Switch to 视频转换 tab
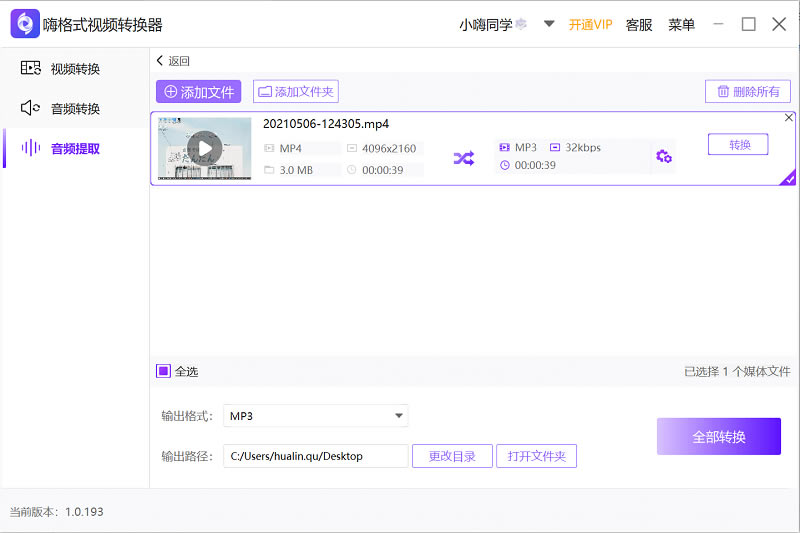This screenshot has width=800, height=533. (75, 69)
